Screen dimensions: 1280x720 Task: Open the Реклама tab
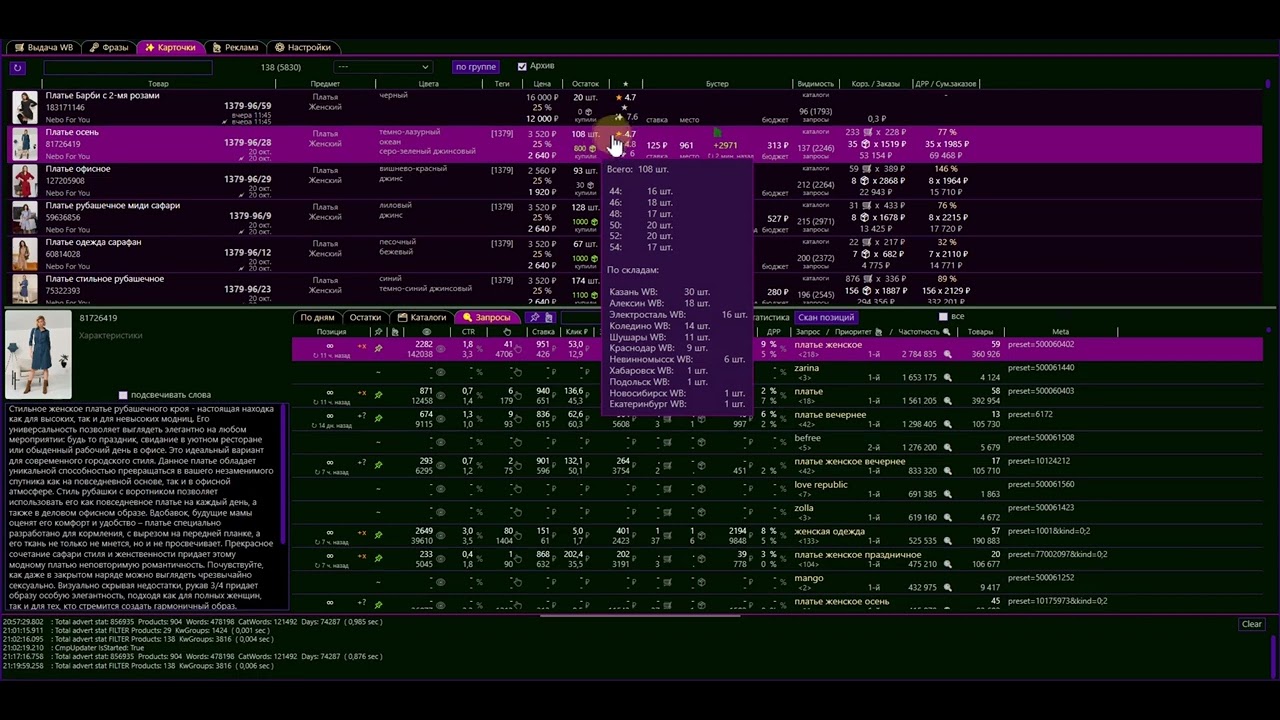tap(235, 47)
